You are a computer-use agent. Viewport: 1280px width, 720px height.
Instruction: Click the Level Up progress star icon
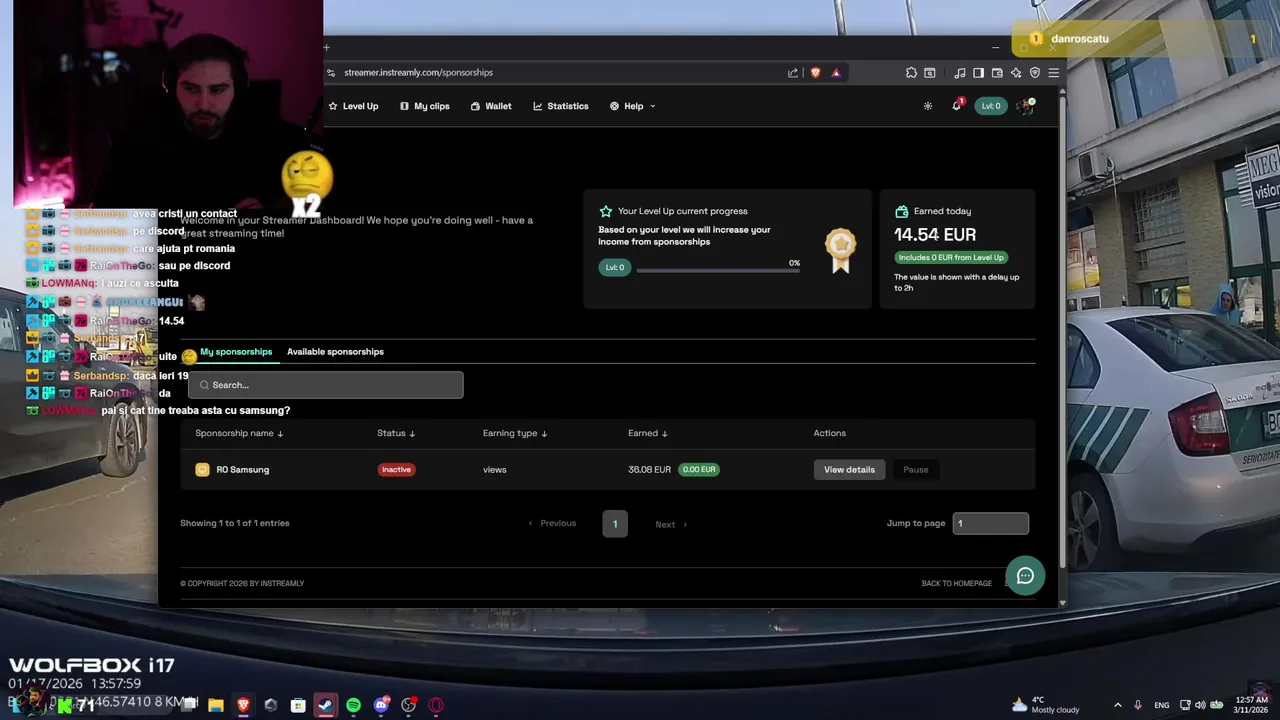pyautogui.click(x=605, y=212)
